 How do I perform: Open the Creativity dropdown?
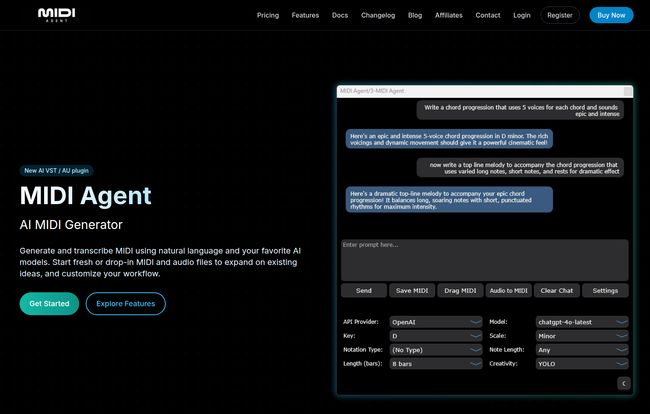(582, 364)
